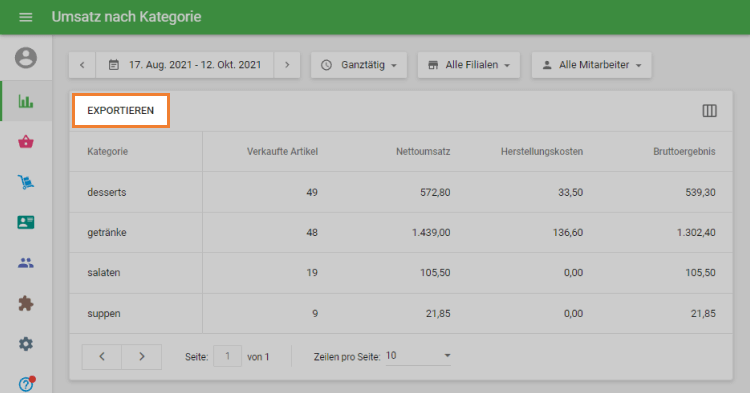Expand the Alle Mitarbeiter dropdown
Image resolution: width=750 pixels, height=393 pixels.
pyautogui.click(x=592, y=65)
